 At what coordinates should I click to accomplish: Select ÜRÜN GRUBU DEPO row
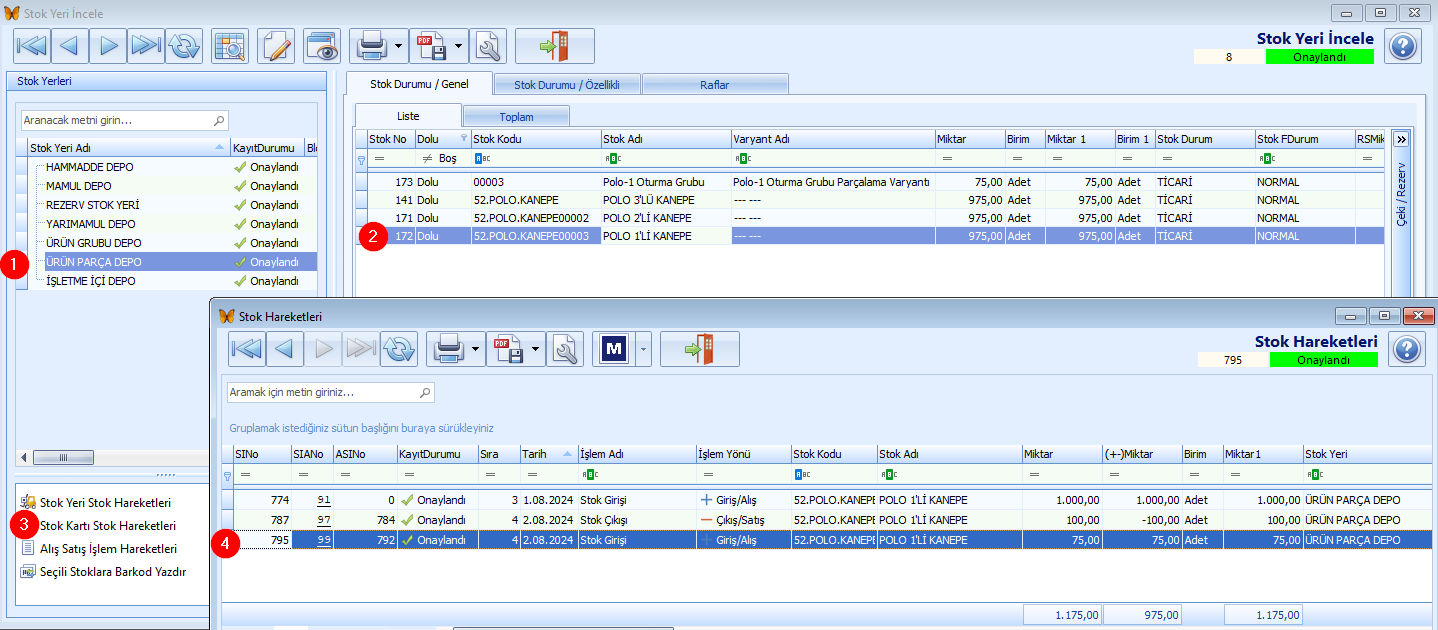click(x=172, y=243)
